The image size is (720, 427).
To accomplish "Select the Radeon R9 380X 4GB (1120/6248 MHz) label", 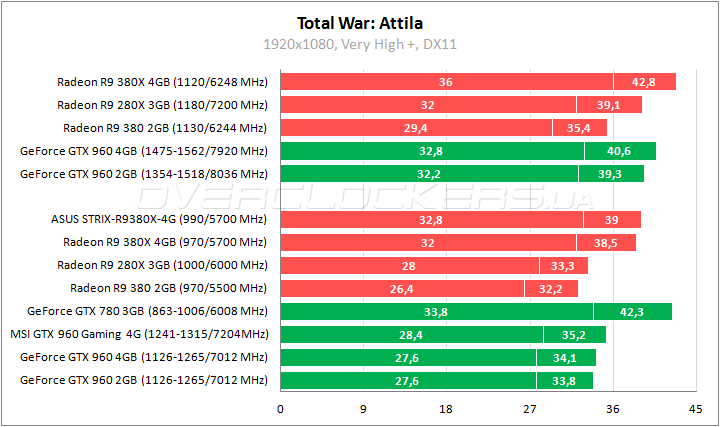I will point(162,82).
